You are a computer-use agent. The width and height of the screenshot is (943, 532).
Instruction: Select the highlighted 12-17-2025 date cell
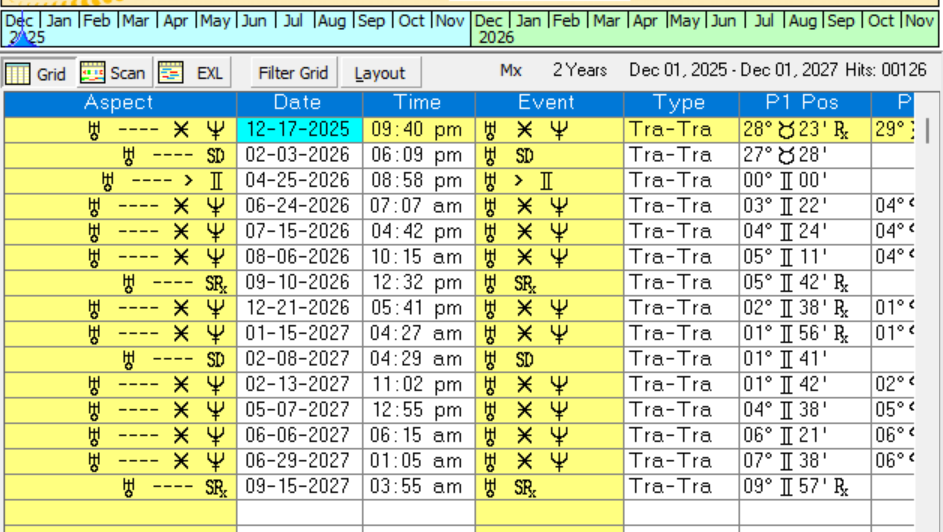[298, 129]
